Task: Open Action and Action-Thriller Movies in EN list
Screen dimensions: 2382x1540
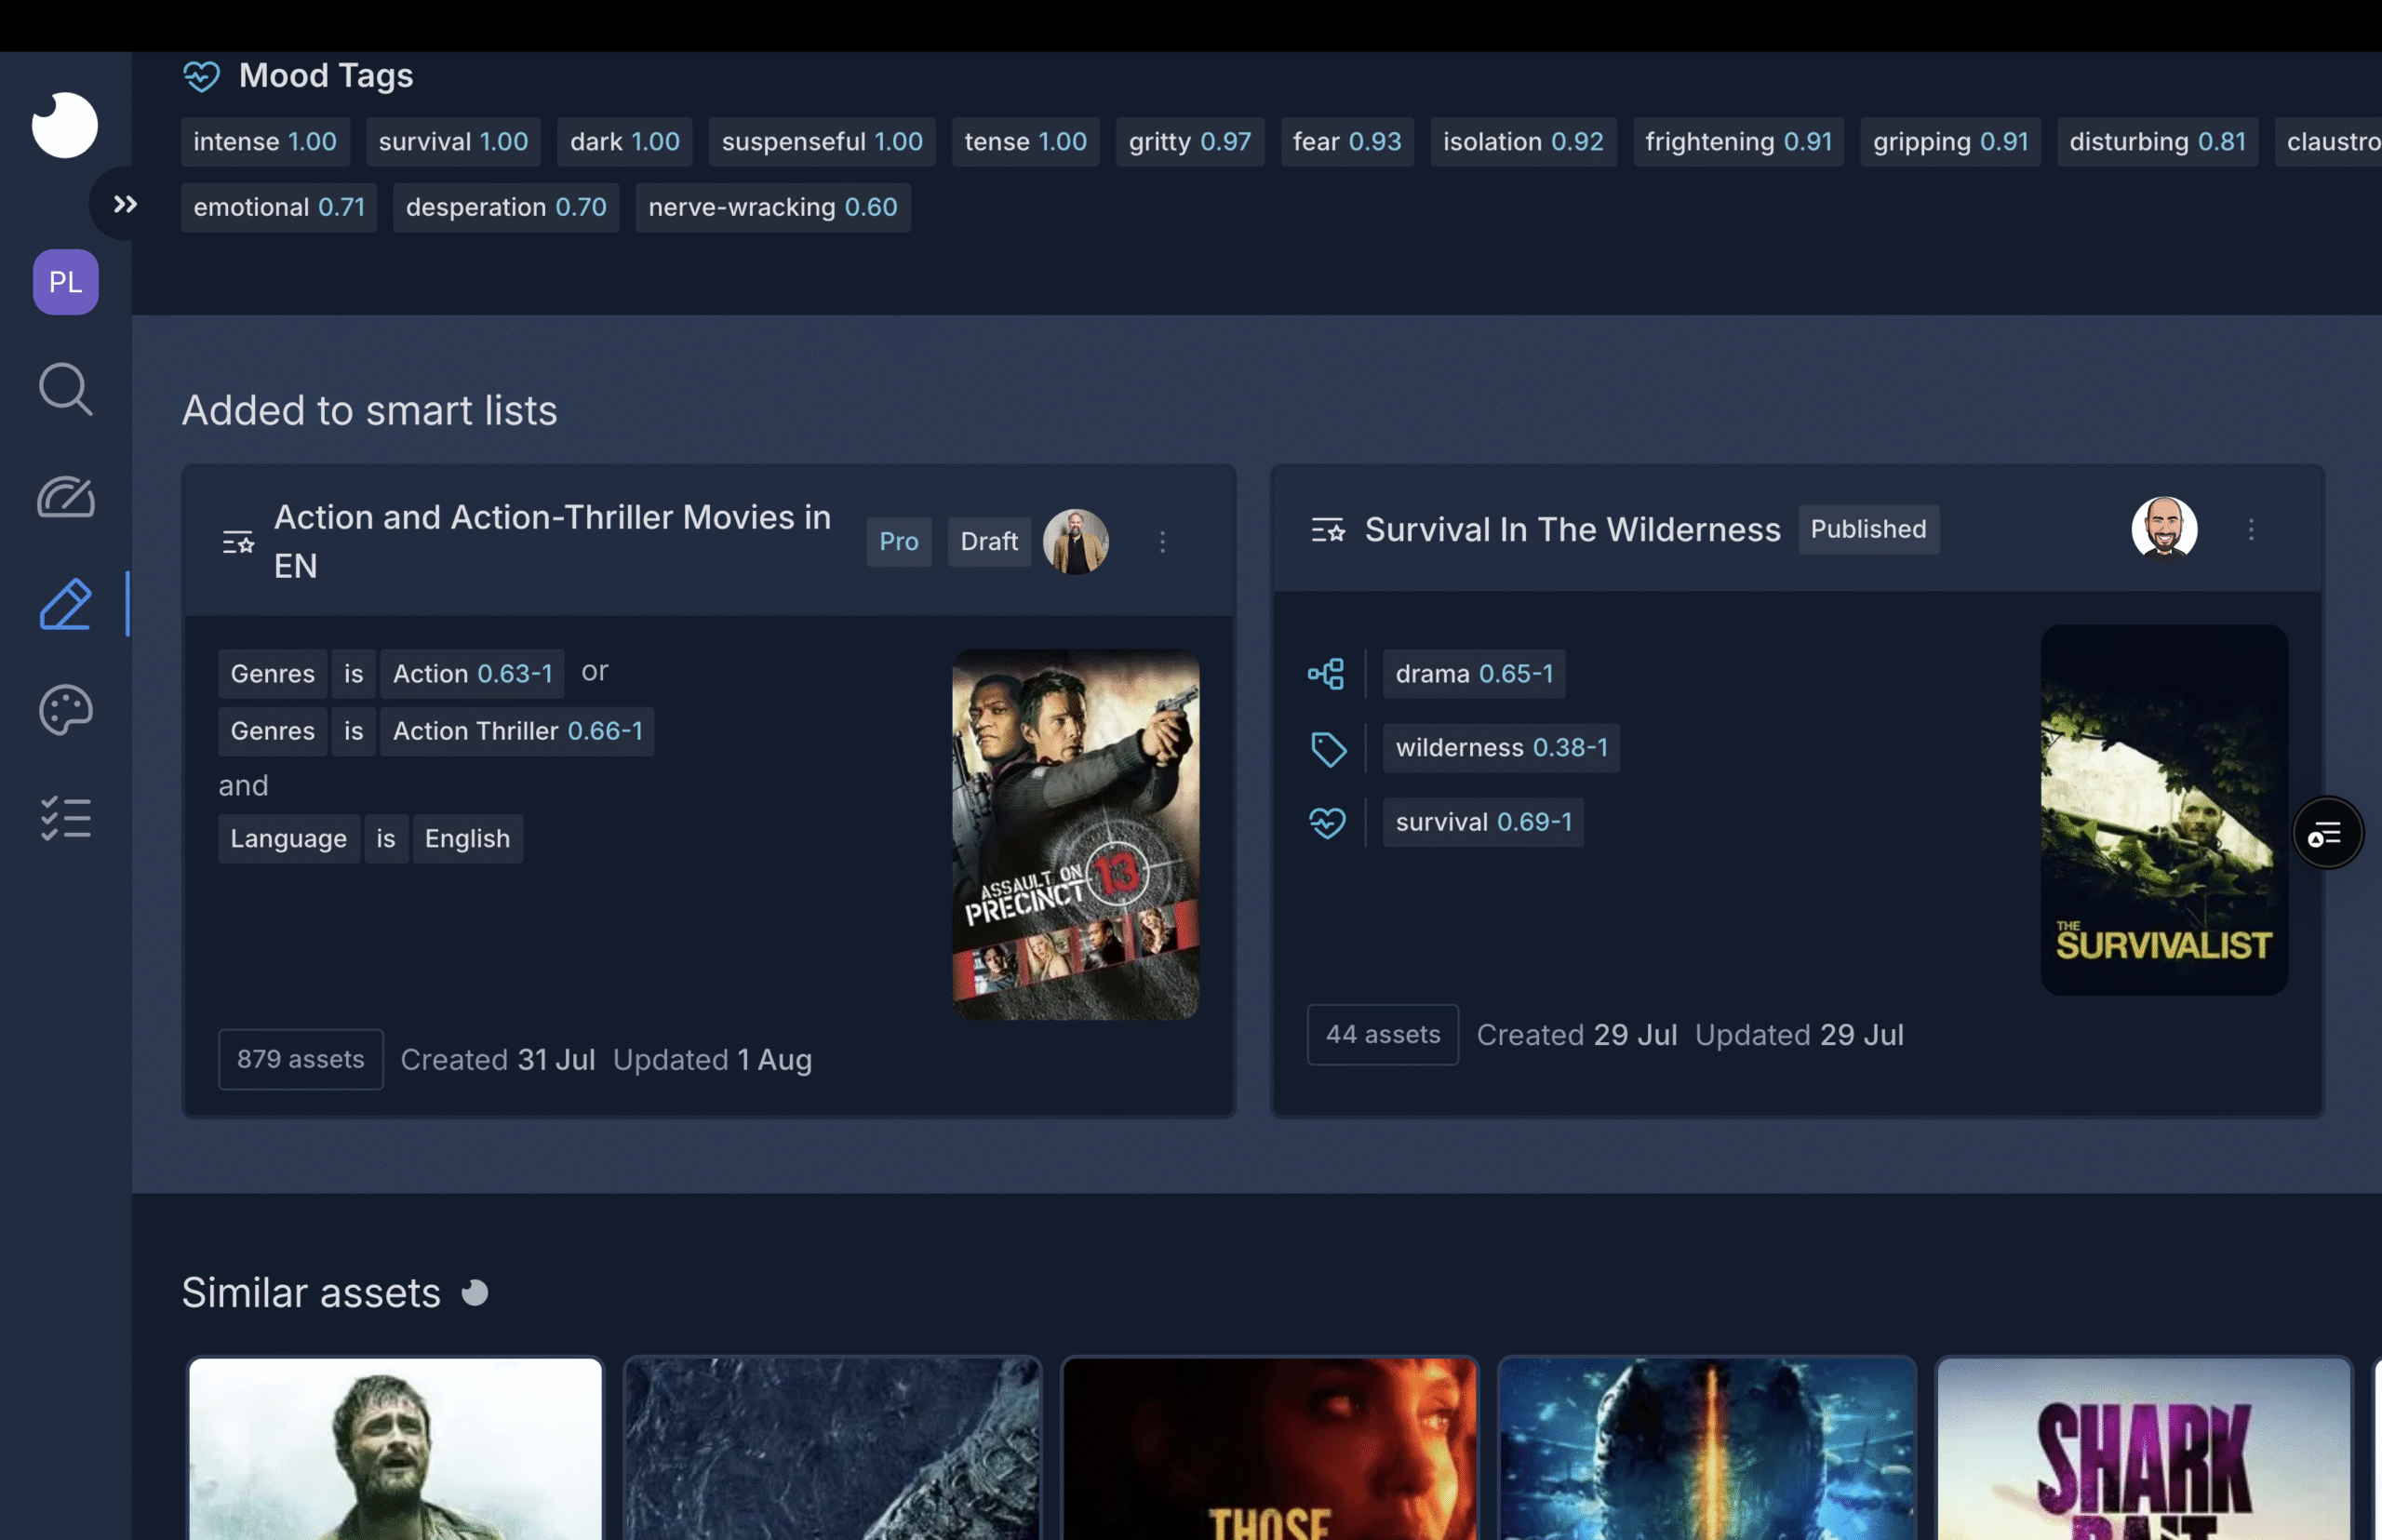Action: [553, 541]
